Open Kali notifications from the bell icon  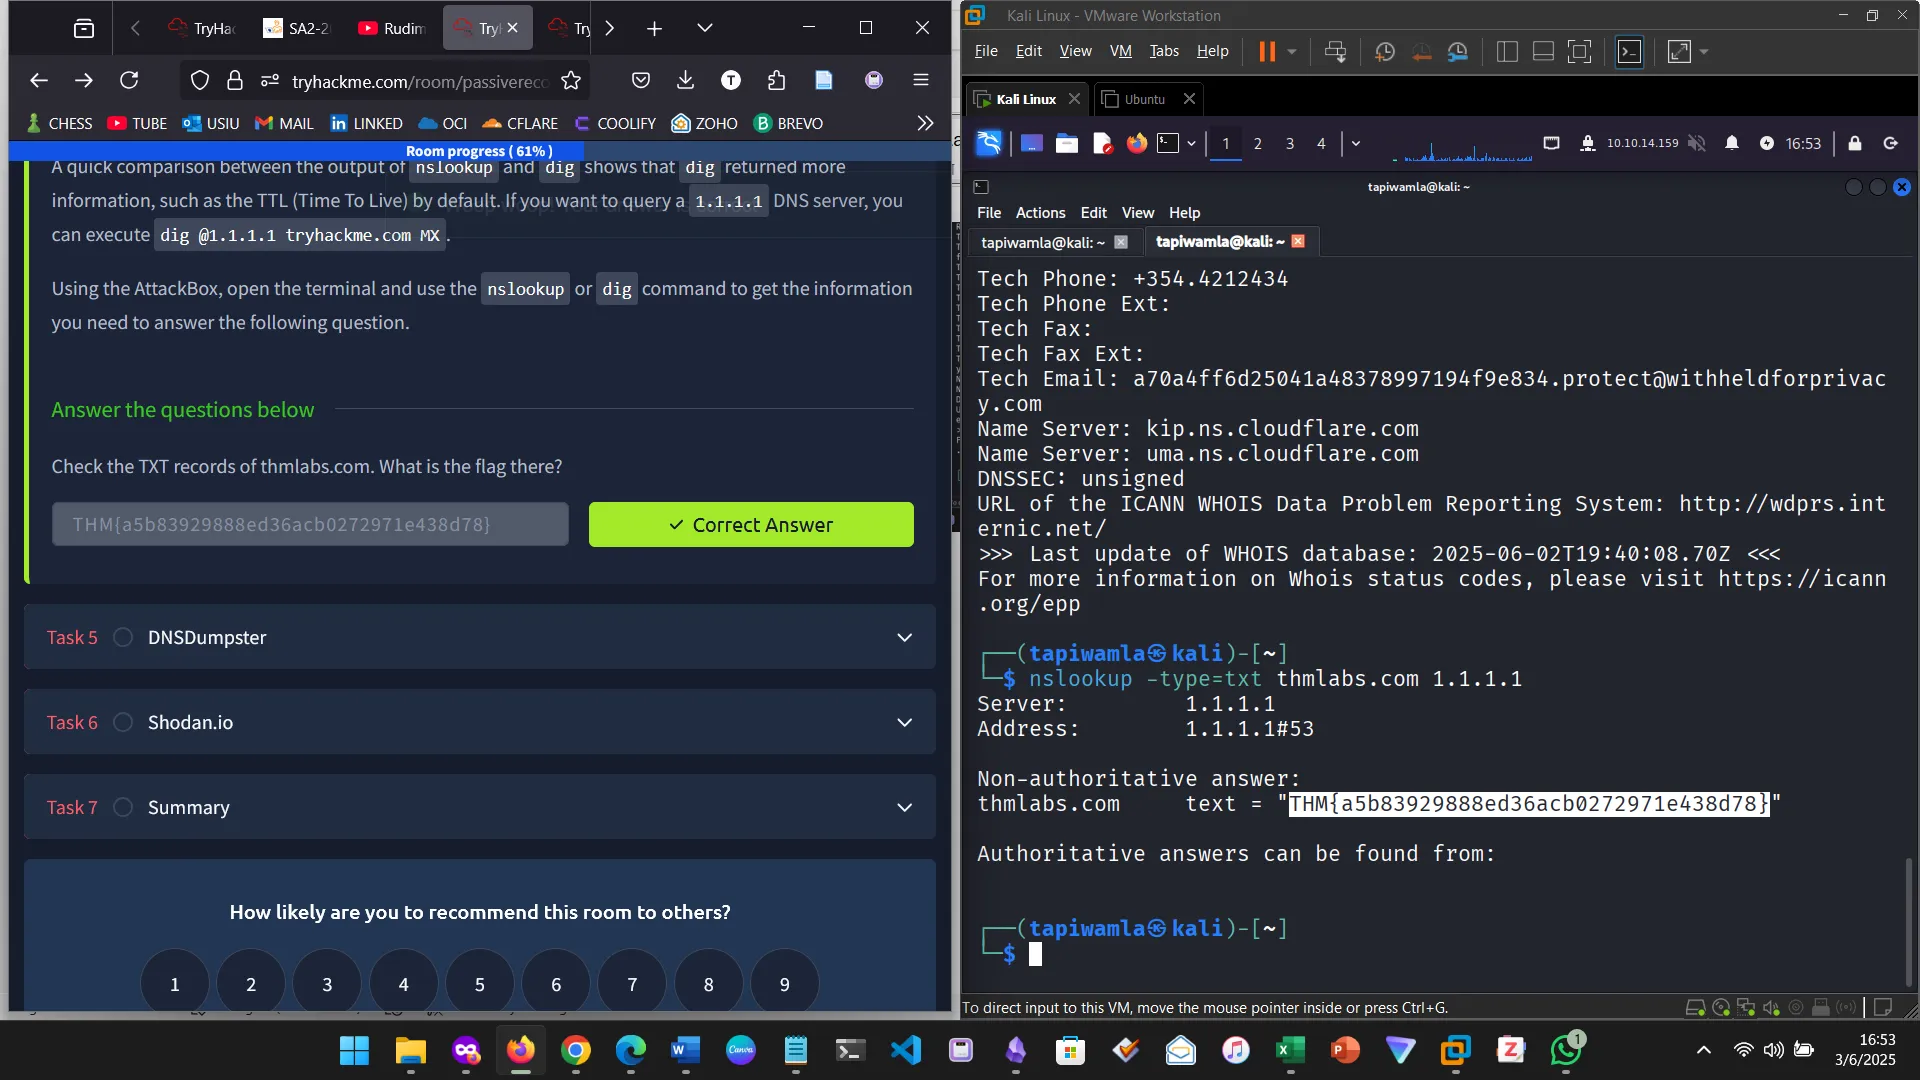tap(1732, 143)
